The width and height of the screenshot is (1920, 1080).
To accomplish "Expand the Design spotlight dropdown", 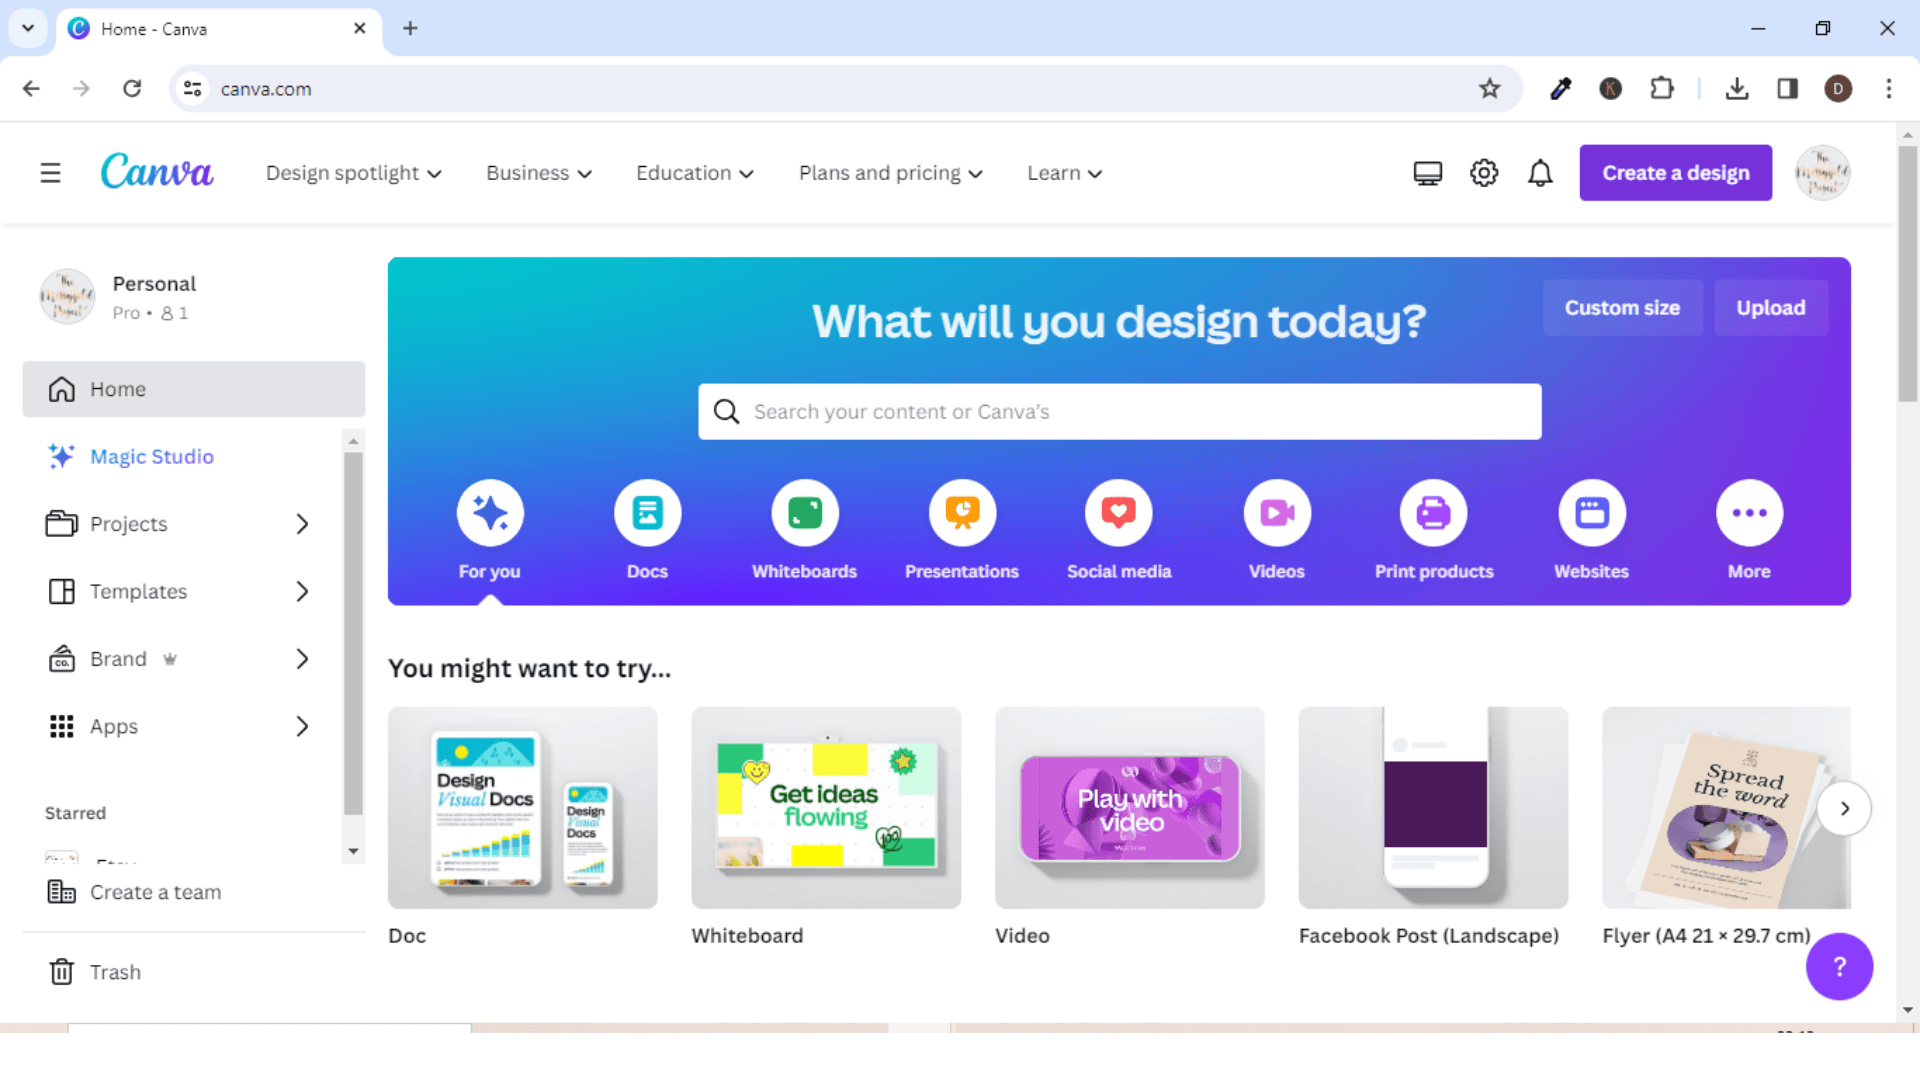I will tap(354, 173).
